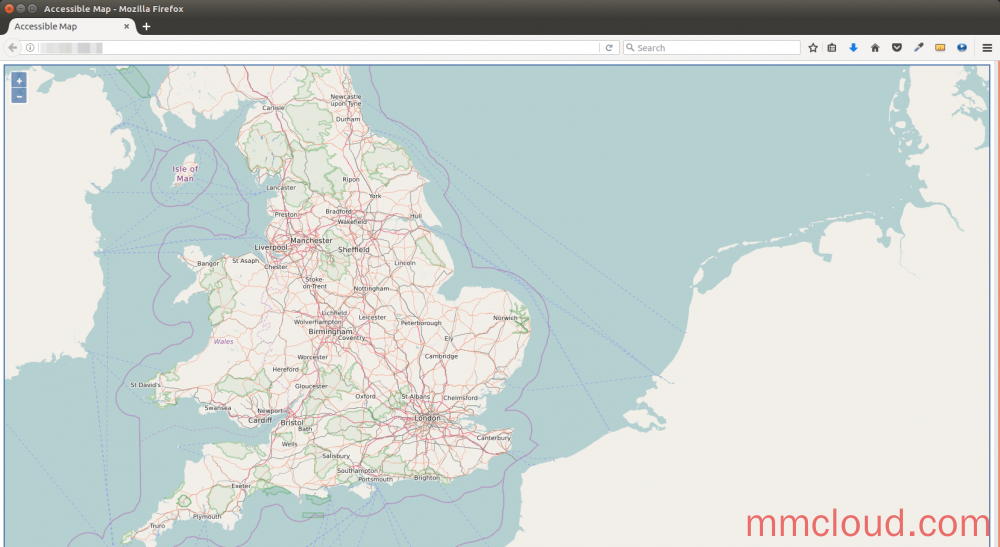Click the Birmingham label on map
The image size is (1000, 547).
(x=330, y=332)
